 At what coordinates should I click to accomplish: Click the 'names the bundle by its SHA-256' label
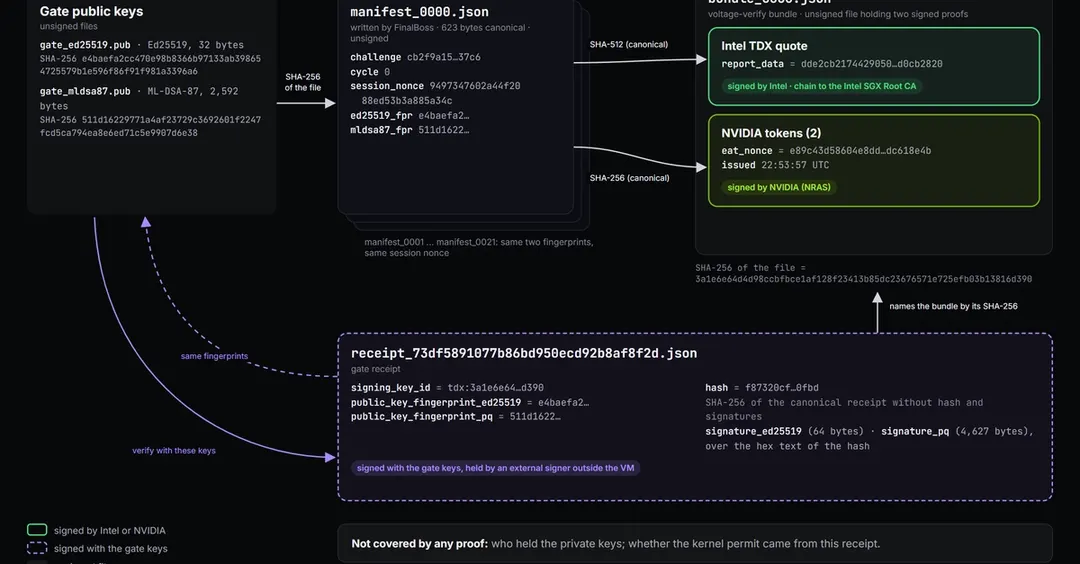point(953,306)
